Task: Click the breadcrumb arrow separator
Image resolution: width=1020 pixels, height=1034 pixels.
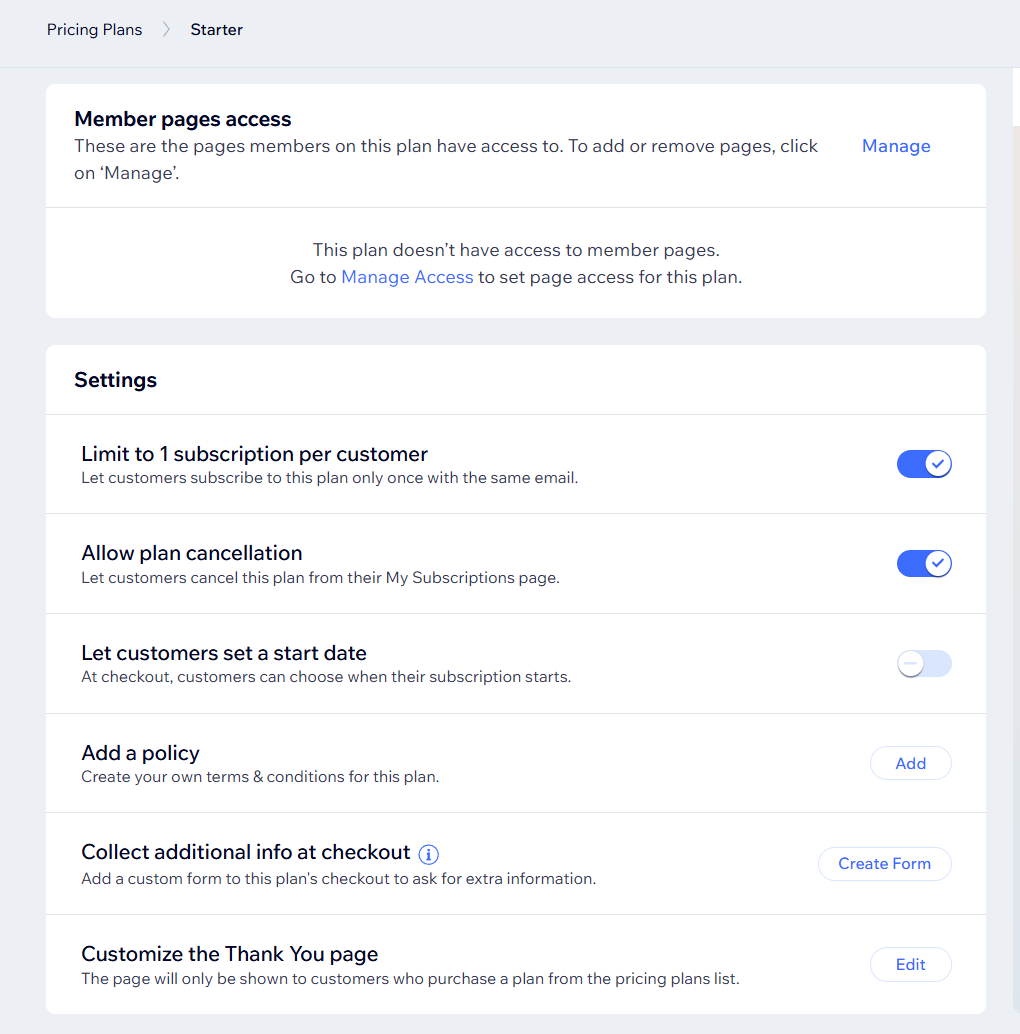Action: (x=166, y=30)
